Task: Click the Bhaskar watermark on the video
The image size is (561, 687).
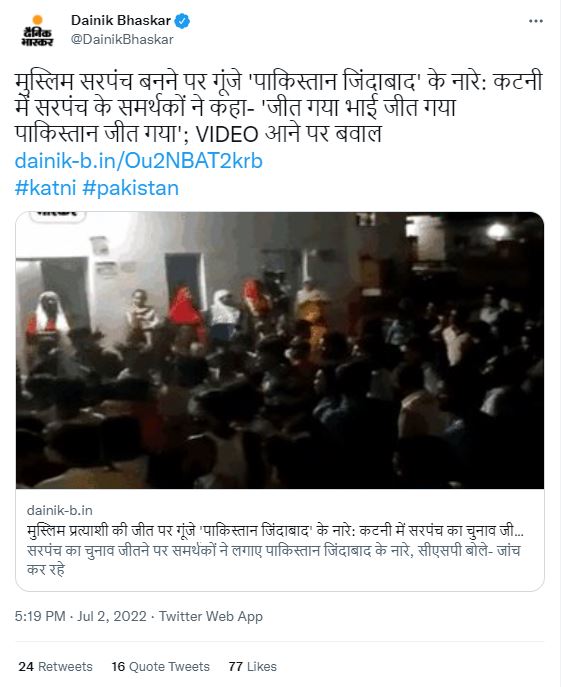Action: click(x=57, y=216)
